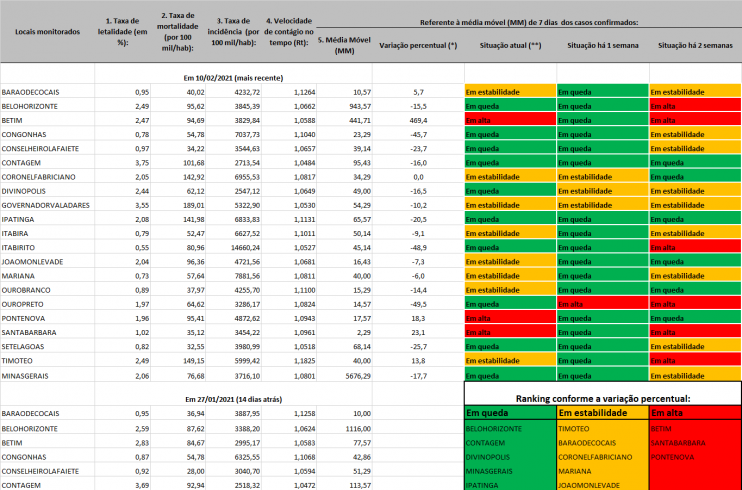This screenshot has width=742, height=490.
Task: Click CONTAGEM in the Em queda ranking
Action: 485,443
